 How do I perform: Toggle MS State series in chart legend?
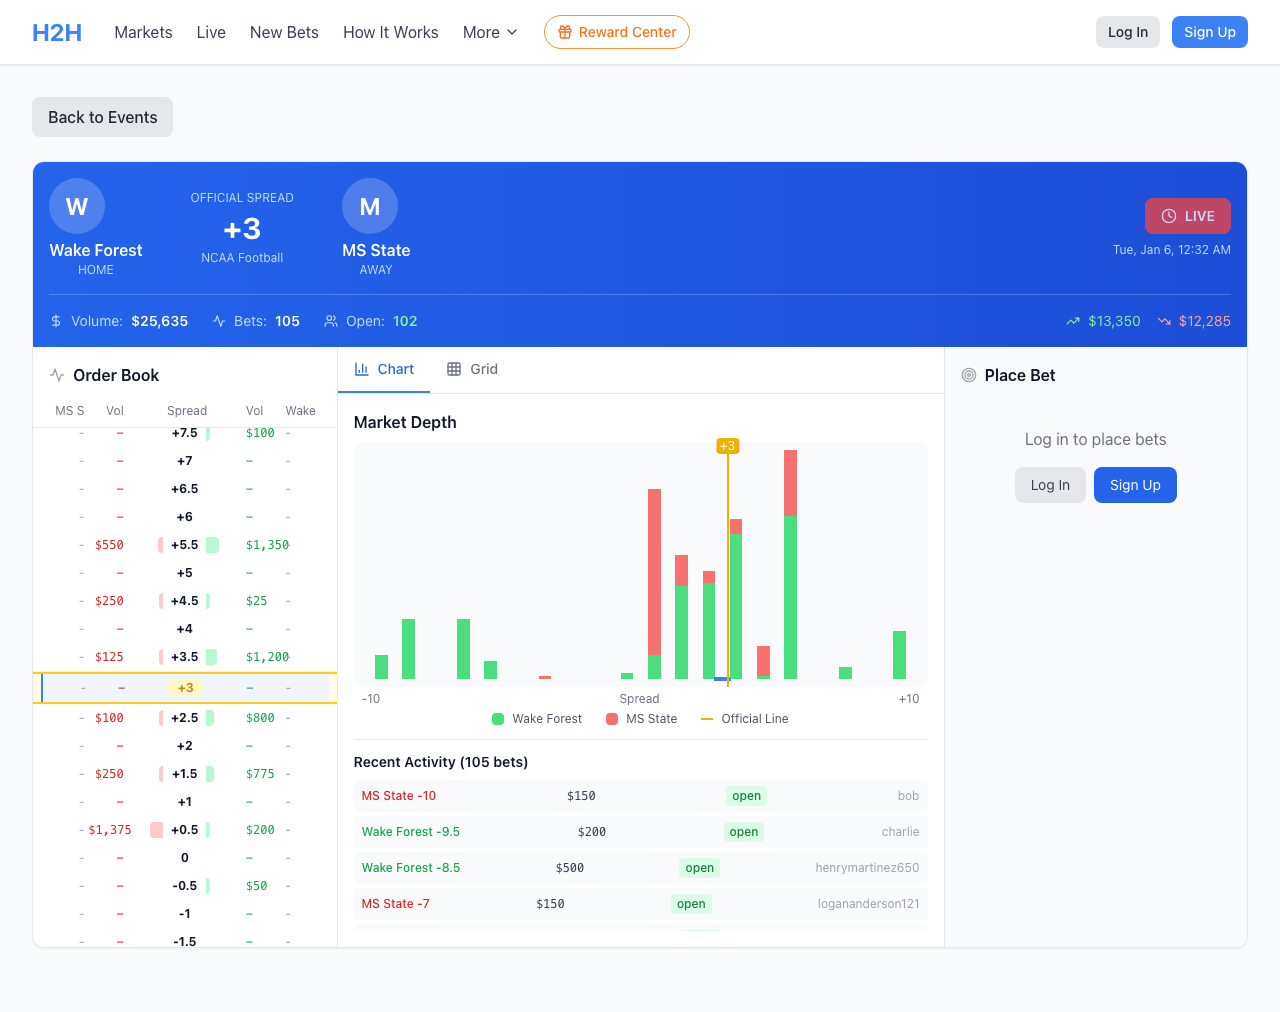[x=641, y=719]
